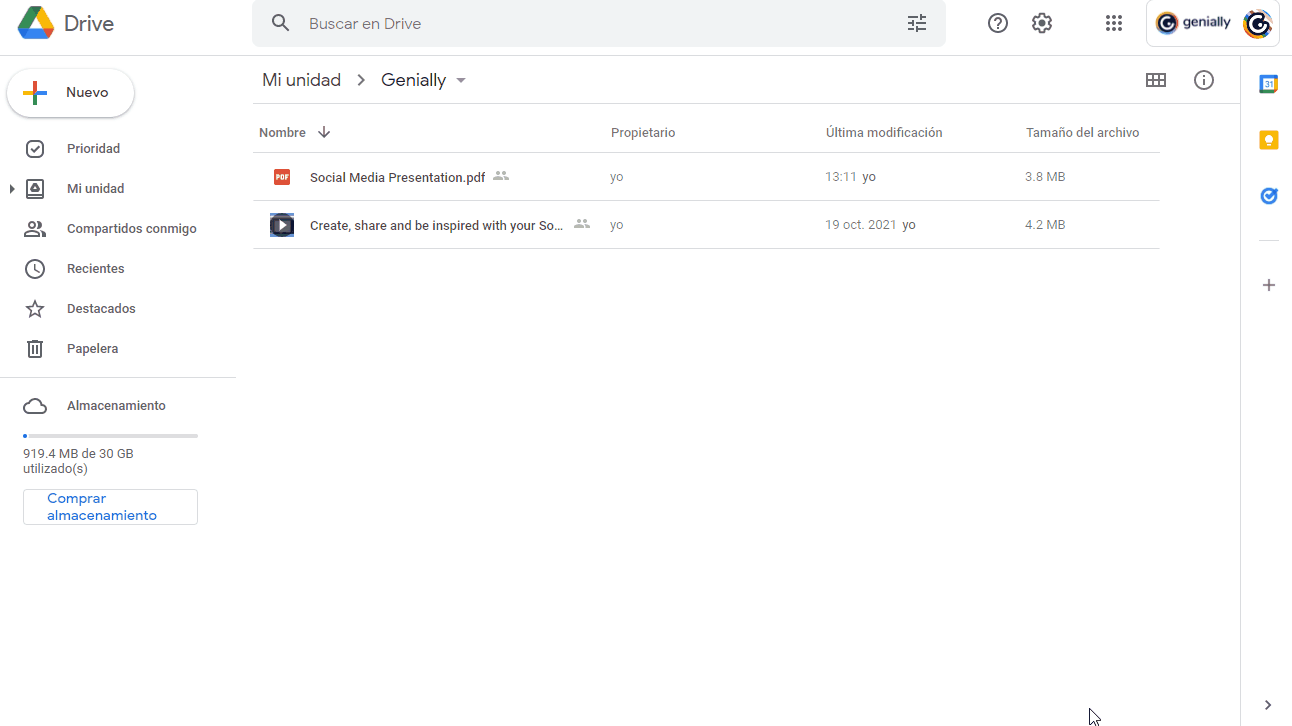Click the Prioridad checkmark icon

(x=35, y=149)
